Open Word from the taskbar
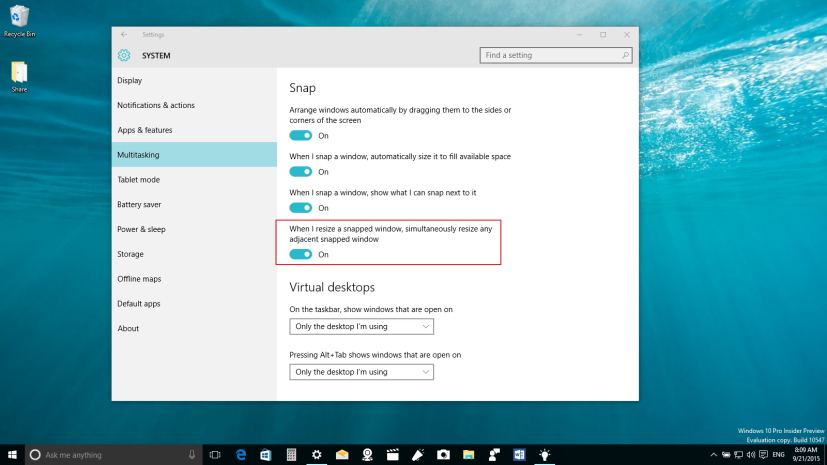Screen dimensions: 827x465 519,455
